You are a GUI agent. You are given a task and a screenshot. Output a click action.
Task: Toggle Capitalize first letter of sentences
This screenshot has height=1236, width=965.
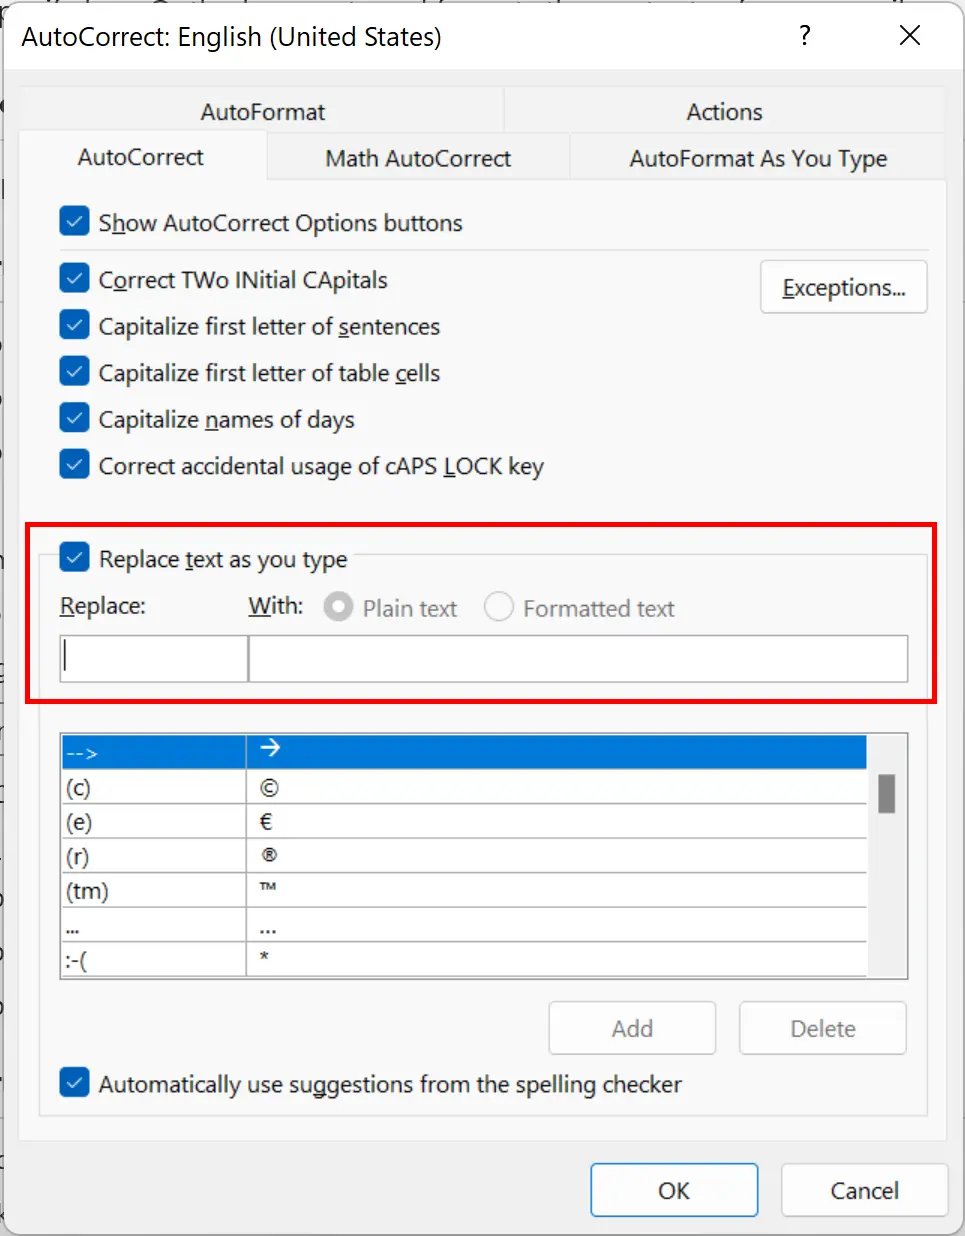pos(75,325)
